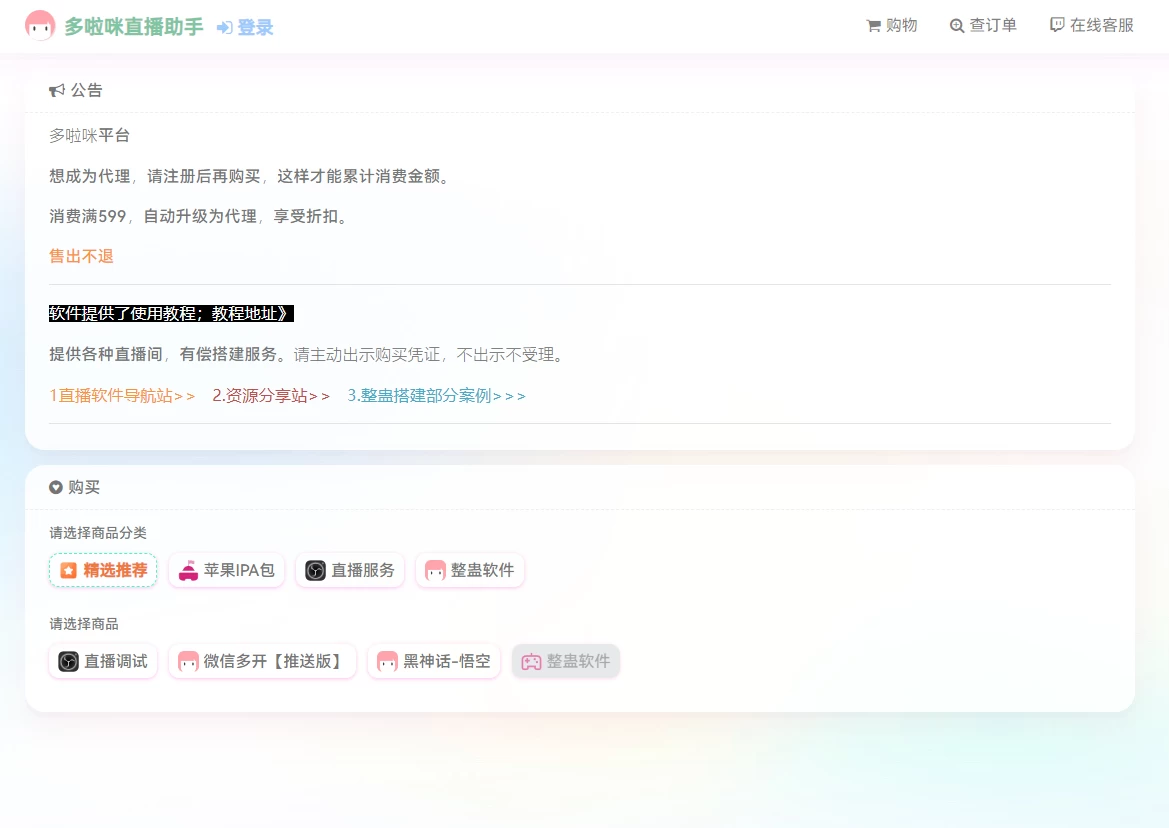The width and height of the screenshot is (1169, 828).
Task: Click the 多啦咪平台 announcement heading
Action: tap(89, 136)
